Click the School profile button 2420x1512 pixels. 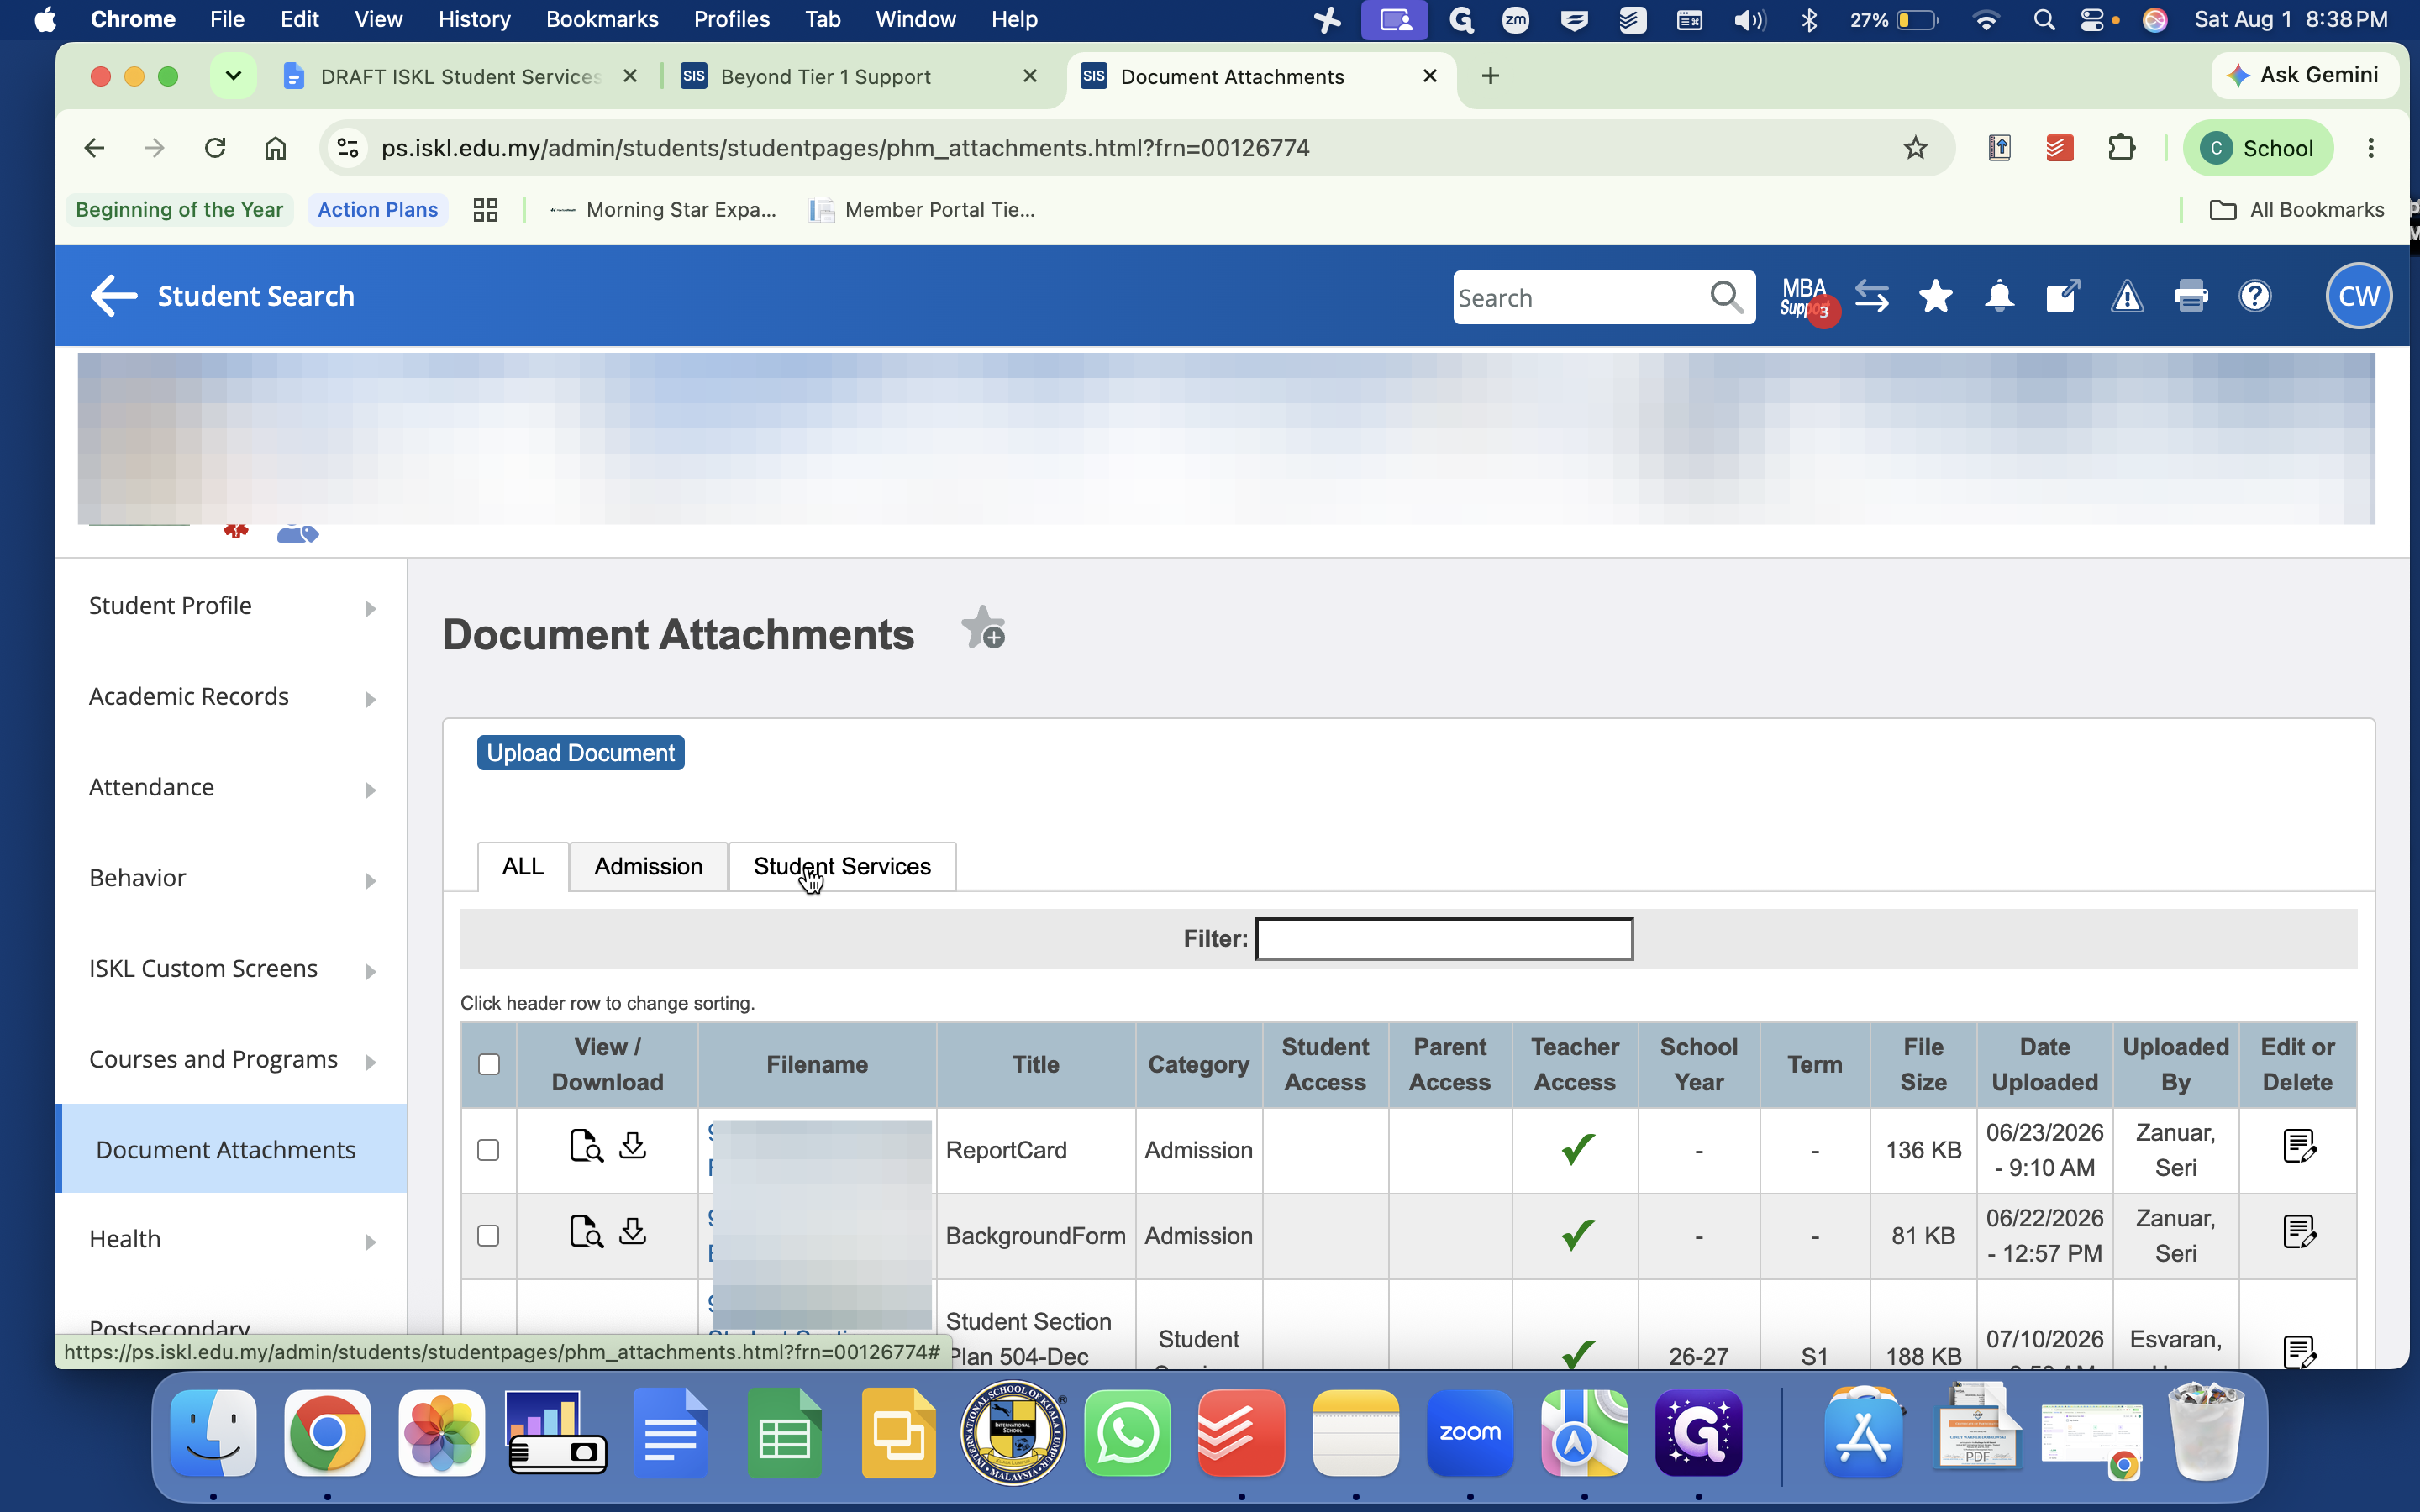click(x=2257, y=148)
